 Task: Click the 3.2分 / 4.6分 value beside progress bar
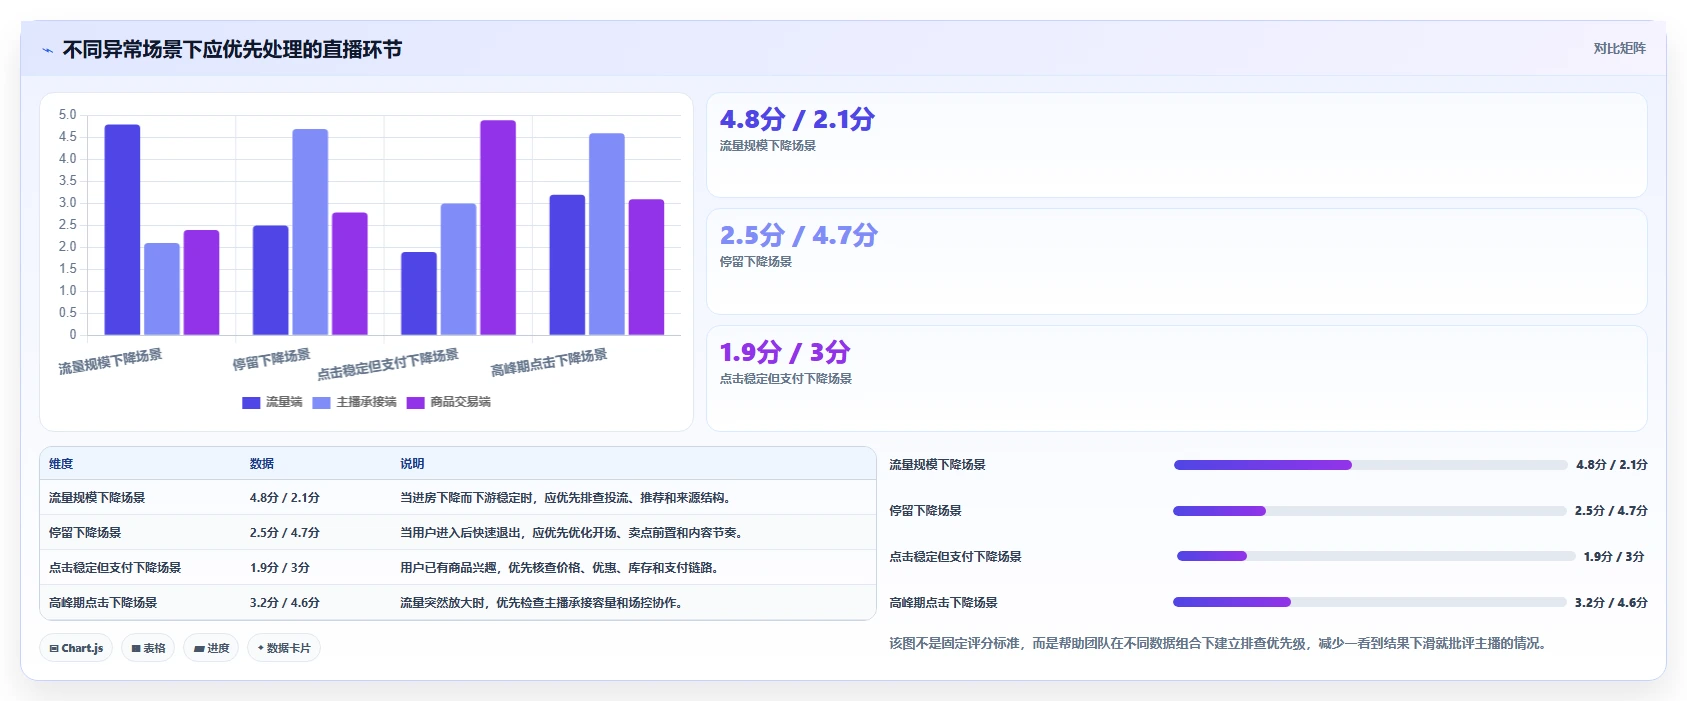tap(1611, 603)
